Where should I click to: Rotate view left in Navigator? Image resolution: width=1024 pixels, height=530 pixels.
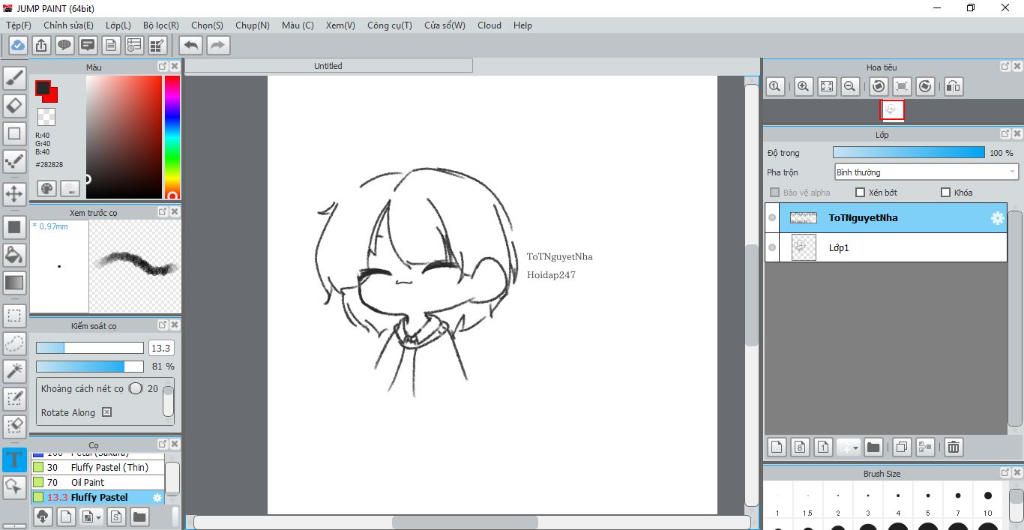(x=879, y=86)
